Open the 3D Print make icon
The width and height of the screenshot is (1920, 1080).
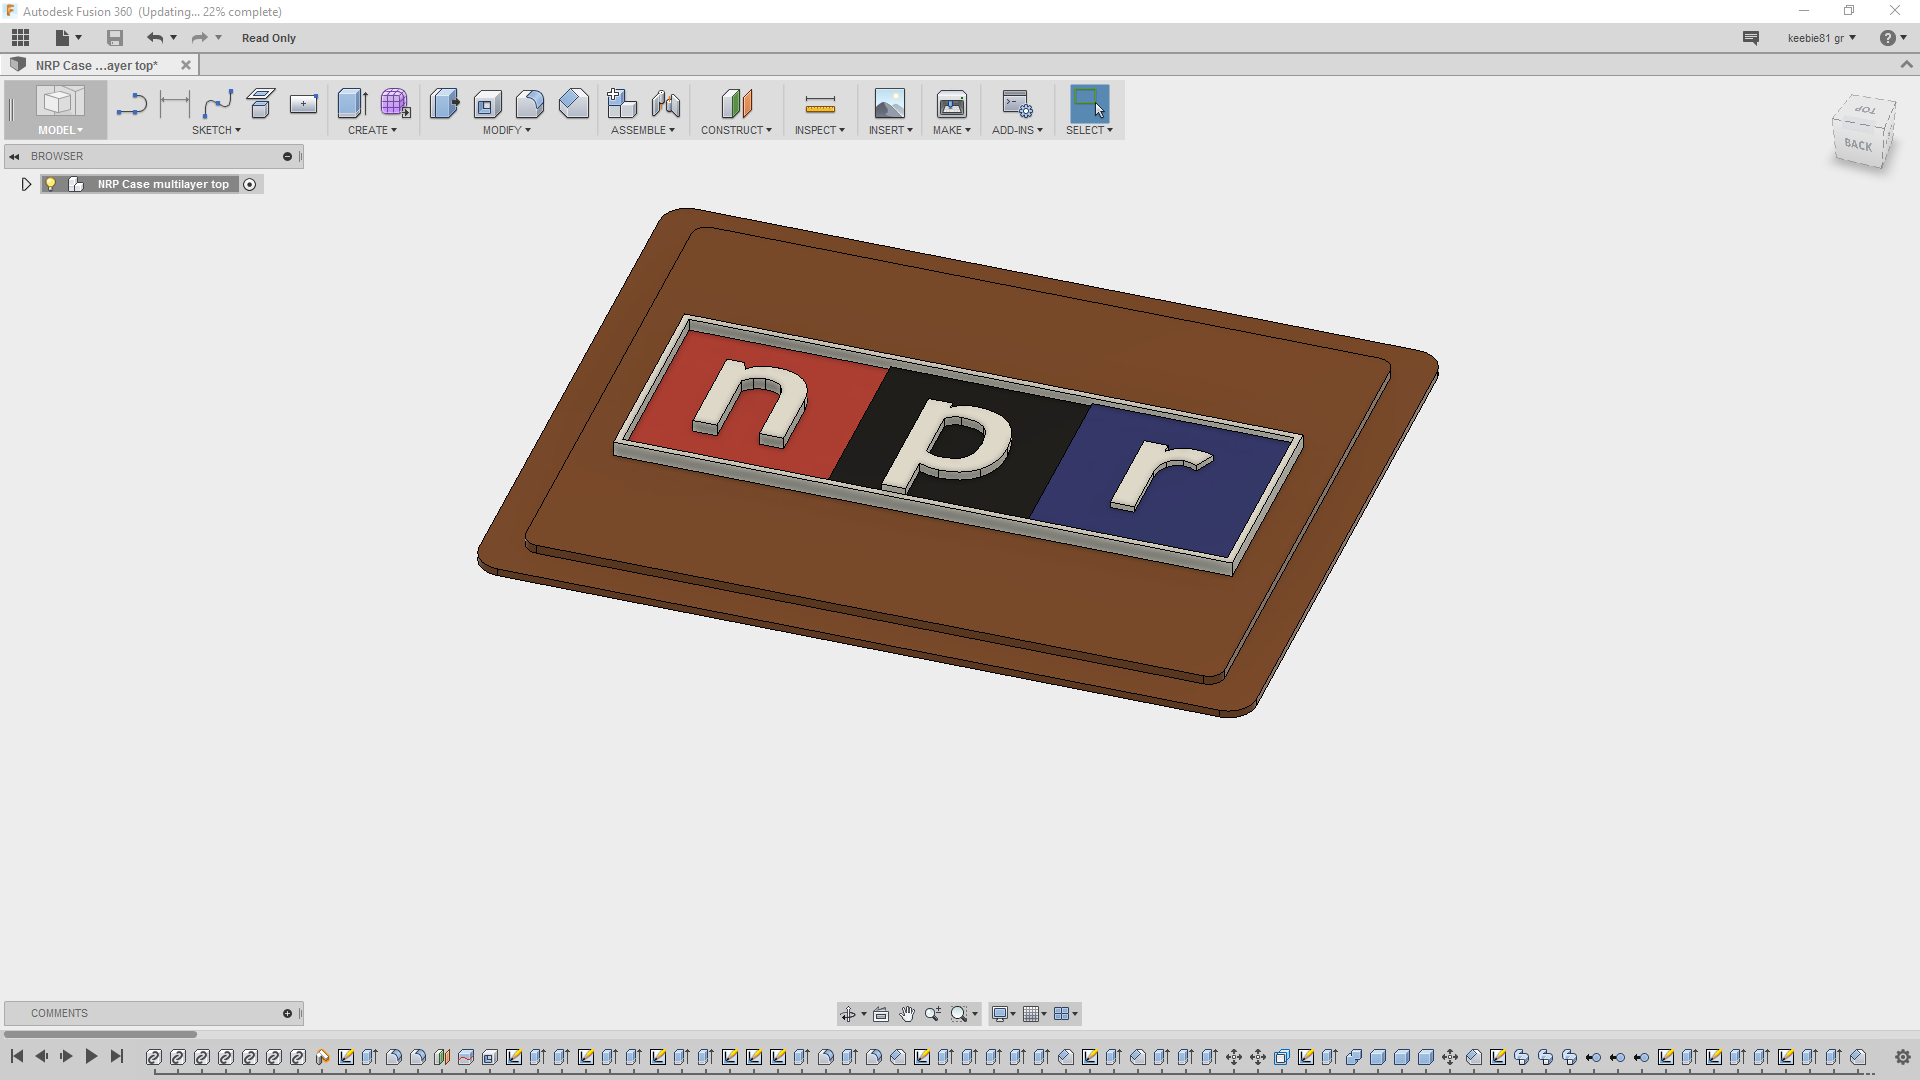(951, 104)
